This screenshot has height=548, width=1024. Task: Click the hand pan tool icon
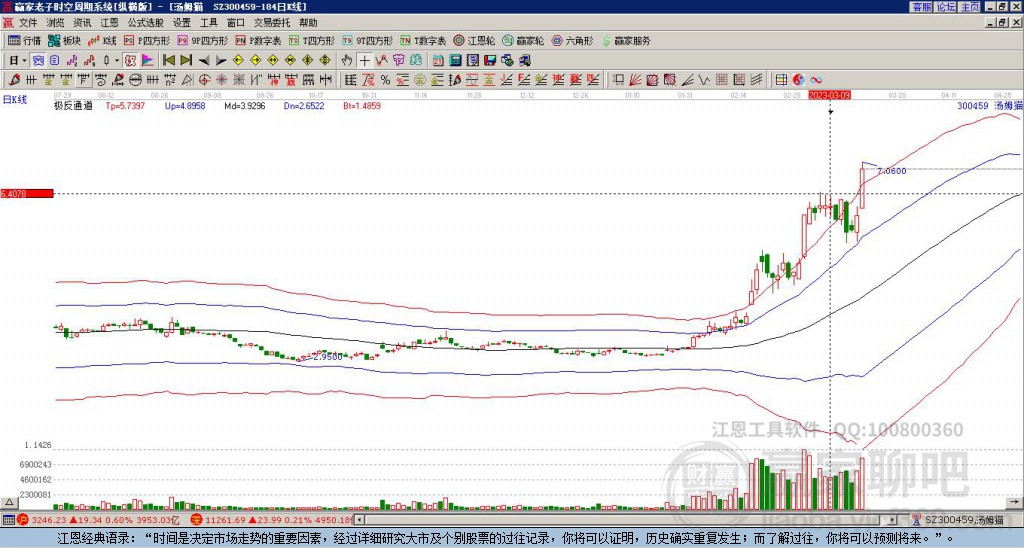pyautogui.click(x=346, y=60)
